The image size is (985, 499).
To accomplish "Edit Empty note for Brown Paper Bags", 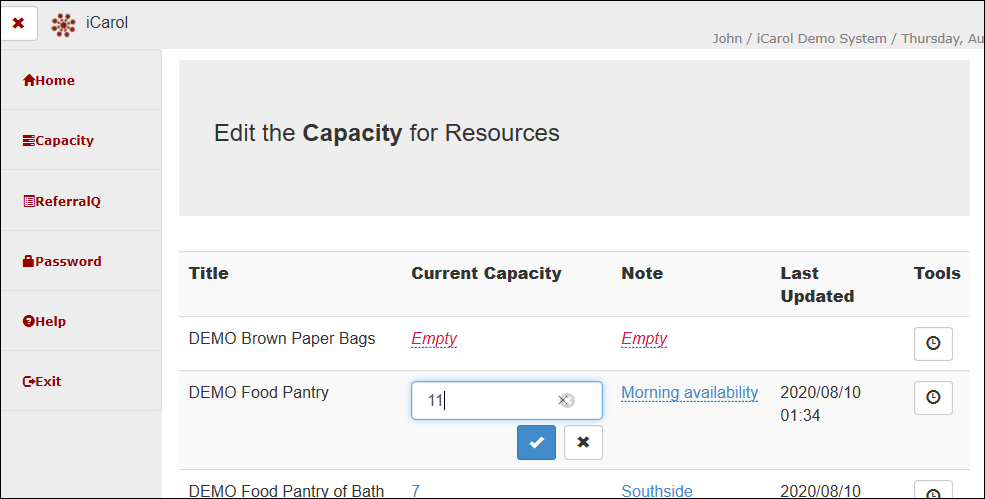I will pyautogui.click(x=644, y=339).
